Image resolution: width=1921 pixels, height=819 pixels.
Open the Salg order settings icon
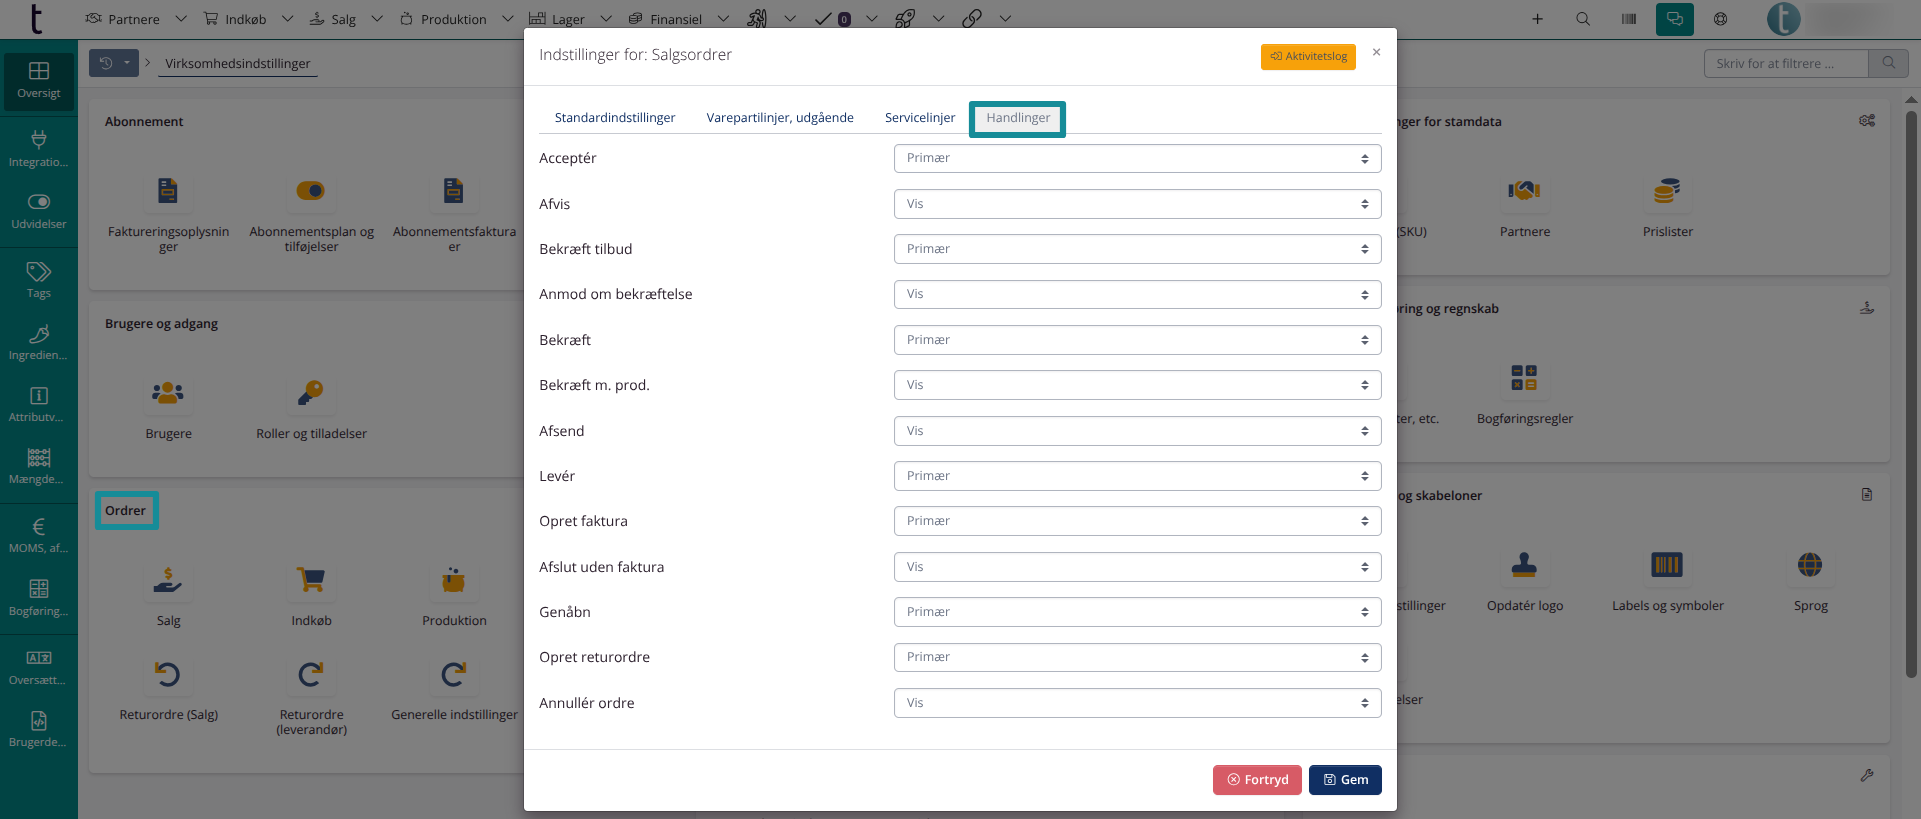pyautogui.click(x=168, y=580)
